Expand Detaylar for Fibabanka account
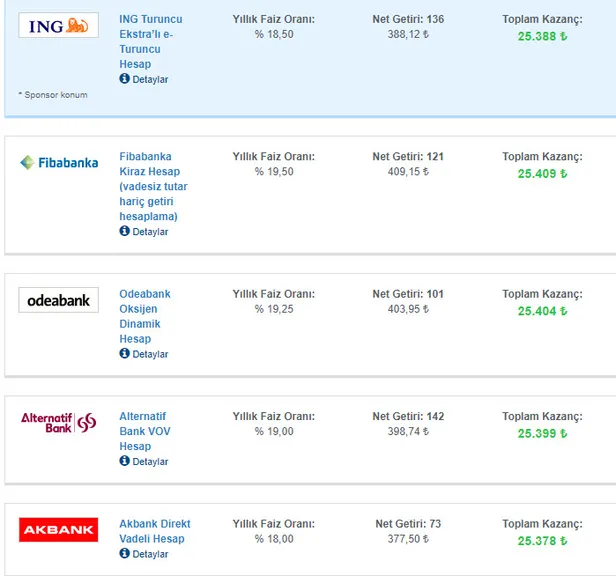616x576 pixels. pyautogui.click(x=150, y=232)
